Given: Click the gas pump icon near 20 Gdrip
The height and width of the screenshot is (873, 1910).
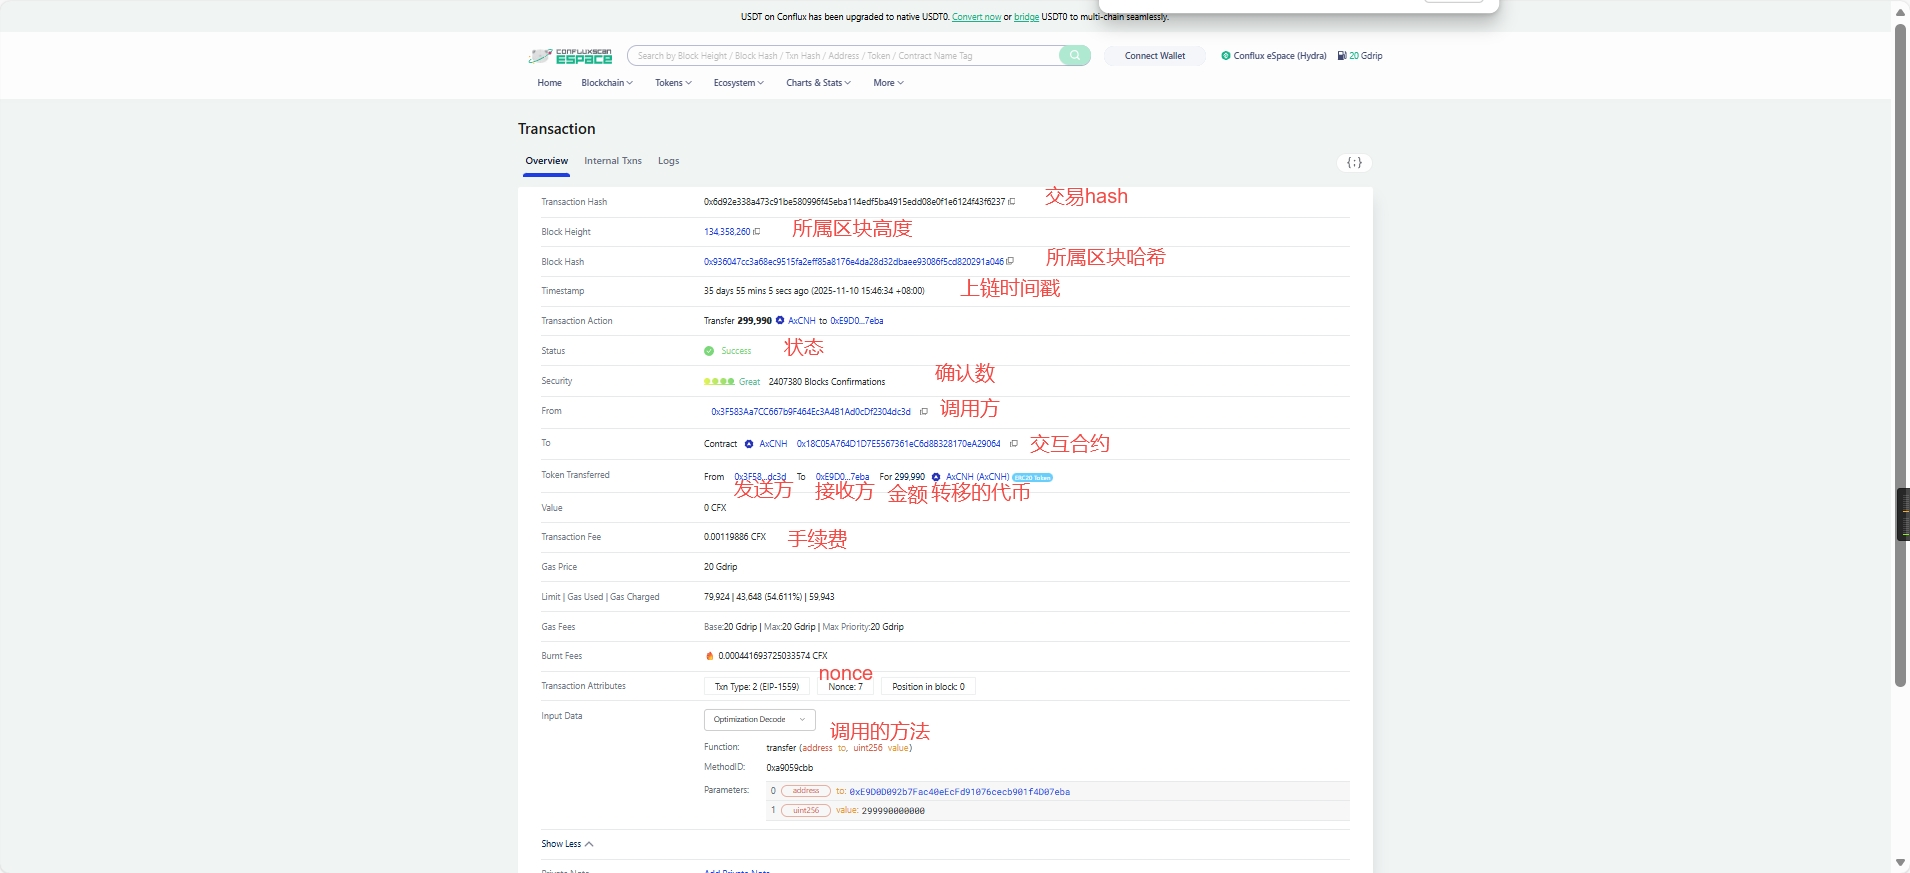Looking at the screenshot, I should 1342,56.
